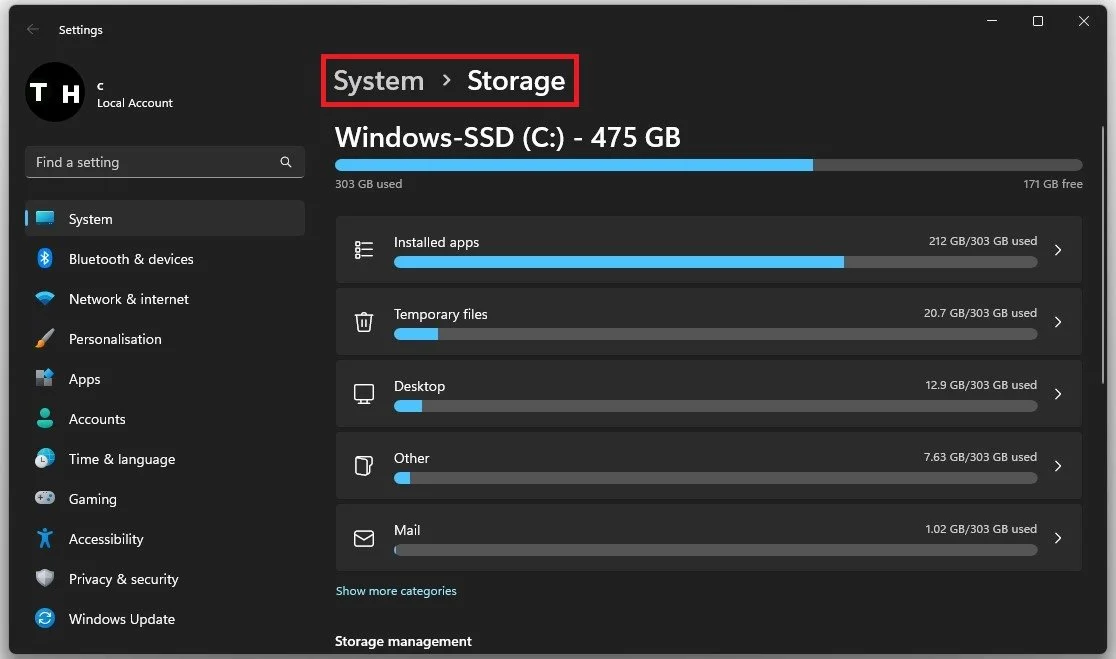The width and height of the screenshot is (1116, 659).
Task: Click the Time & language clock icon
Action: click(45, 458)
